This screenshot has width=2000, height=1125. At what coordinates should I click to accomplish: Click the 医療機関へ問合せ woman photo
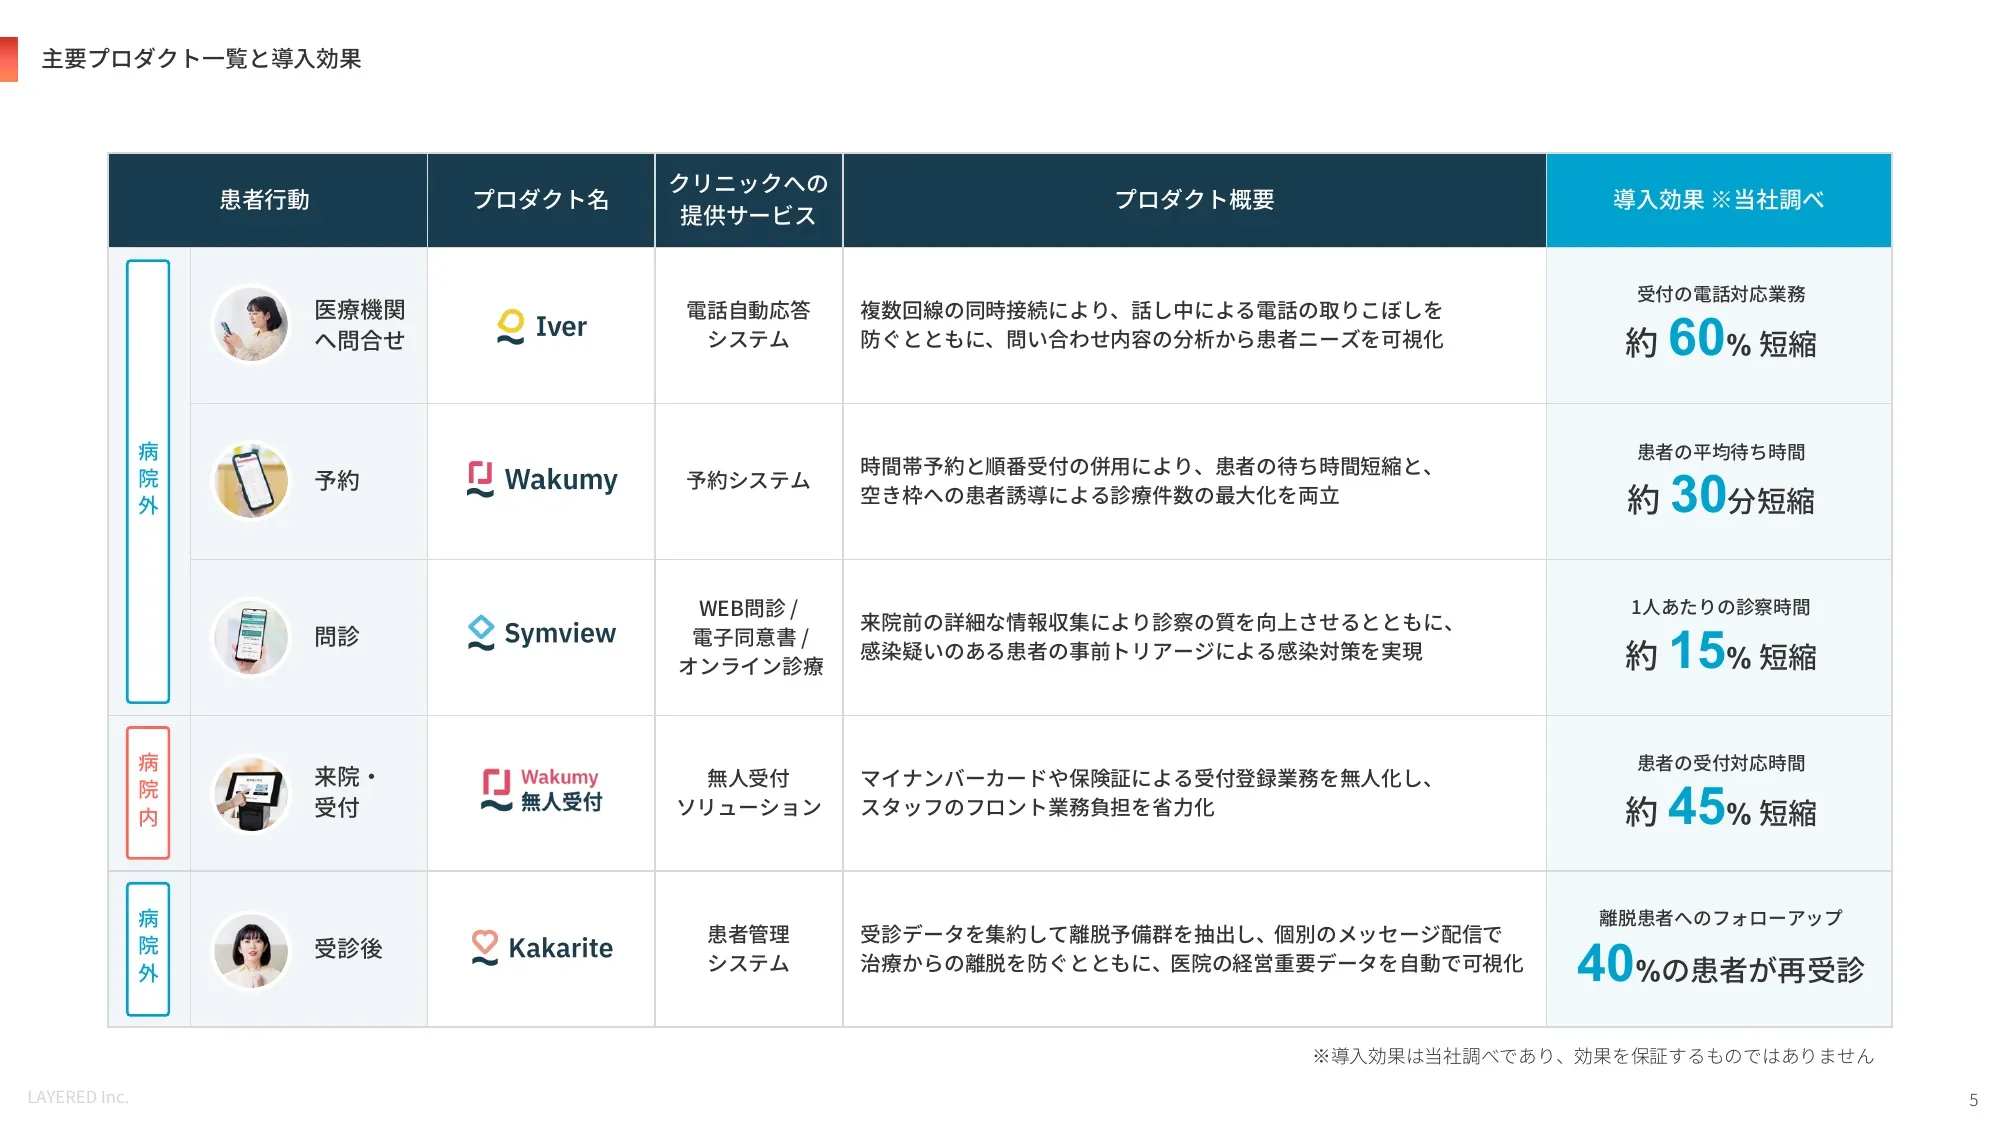coord(251,325)
